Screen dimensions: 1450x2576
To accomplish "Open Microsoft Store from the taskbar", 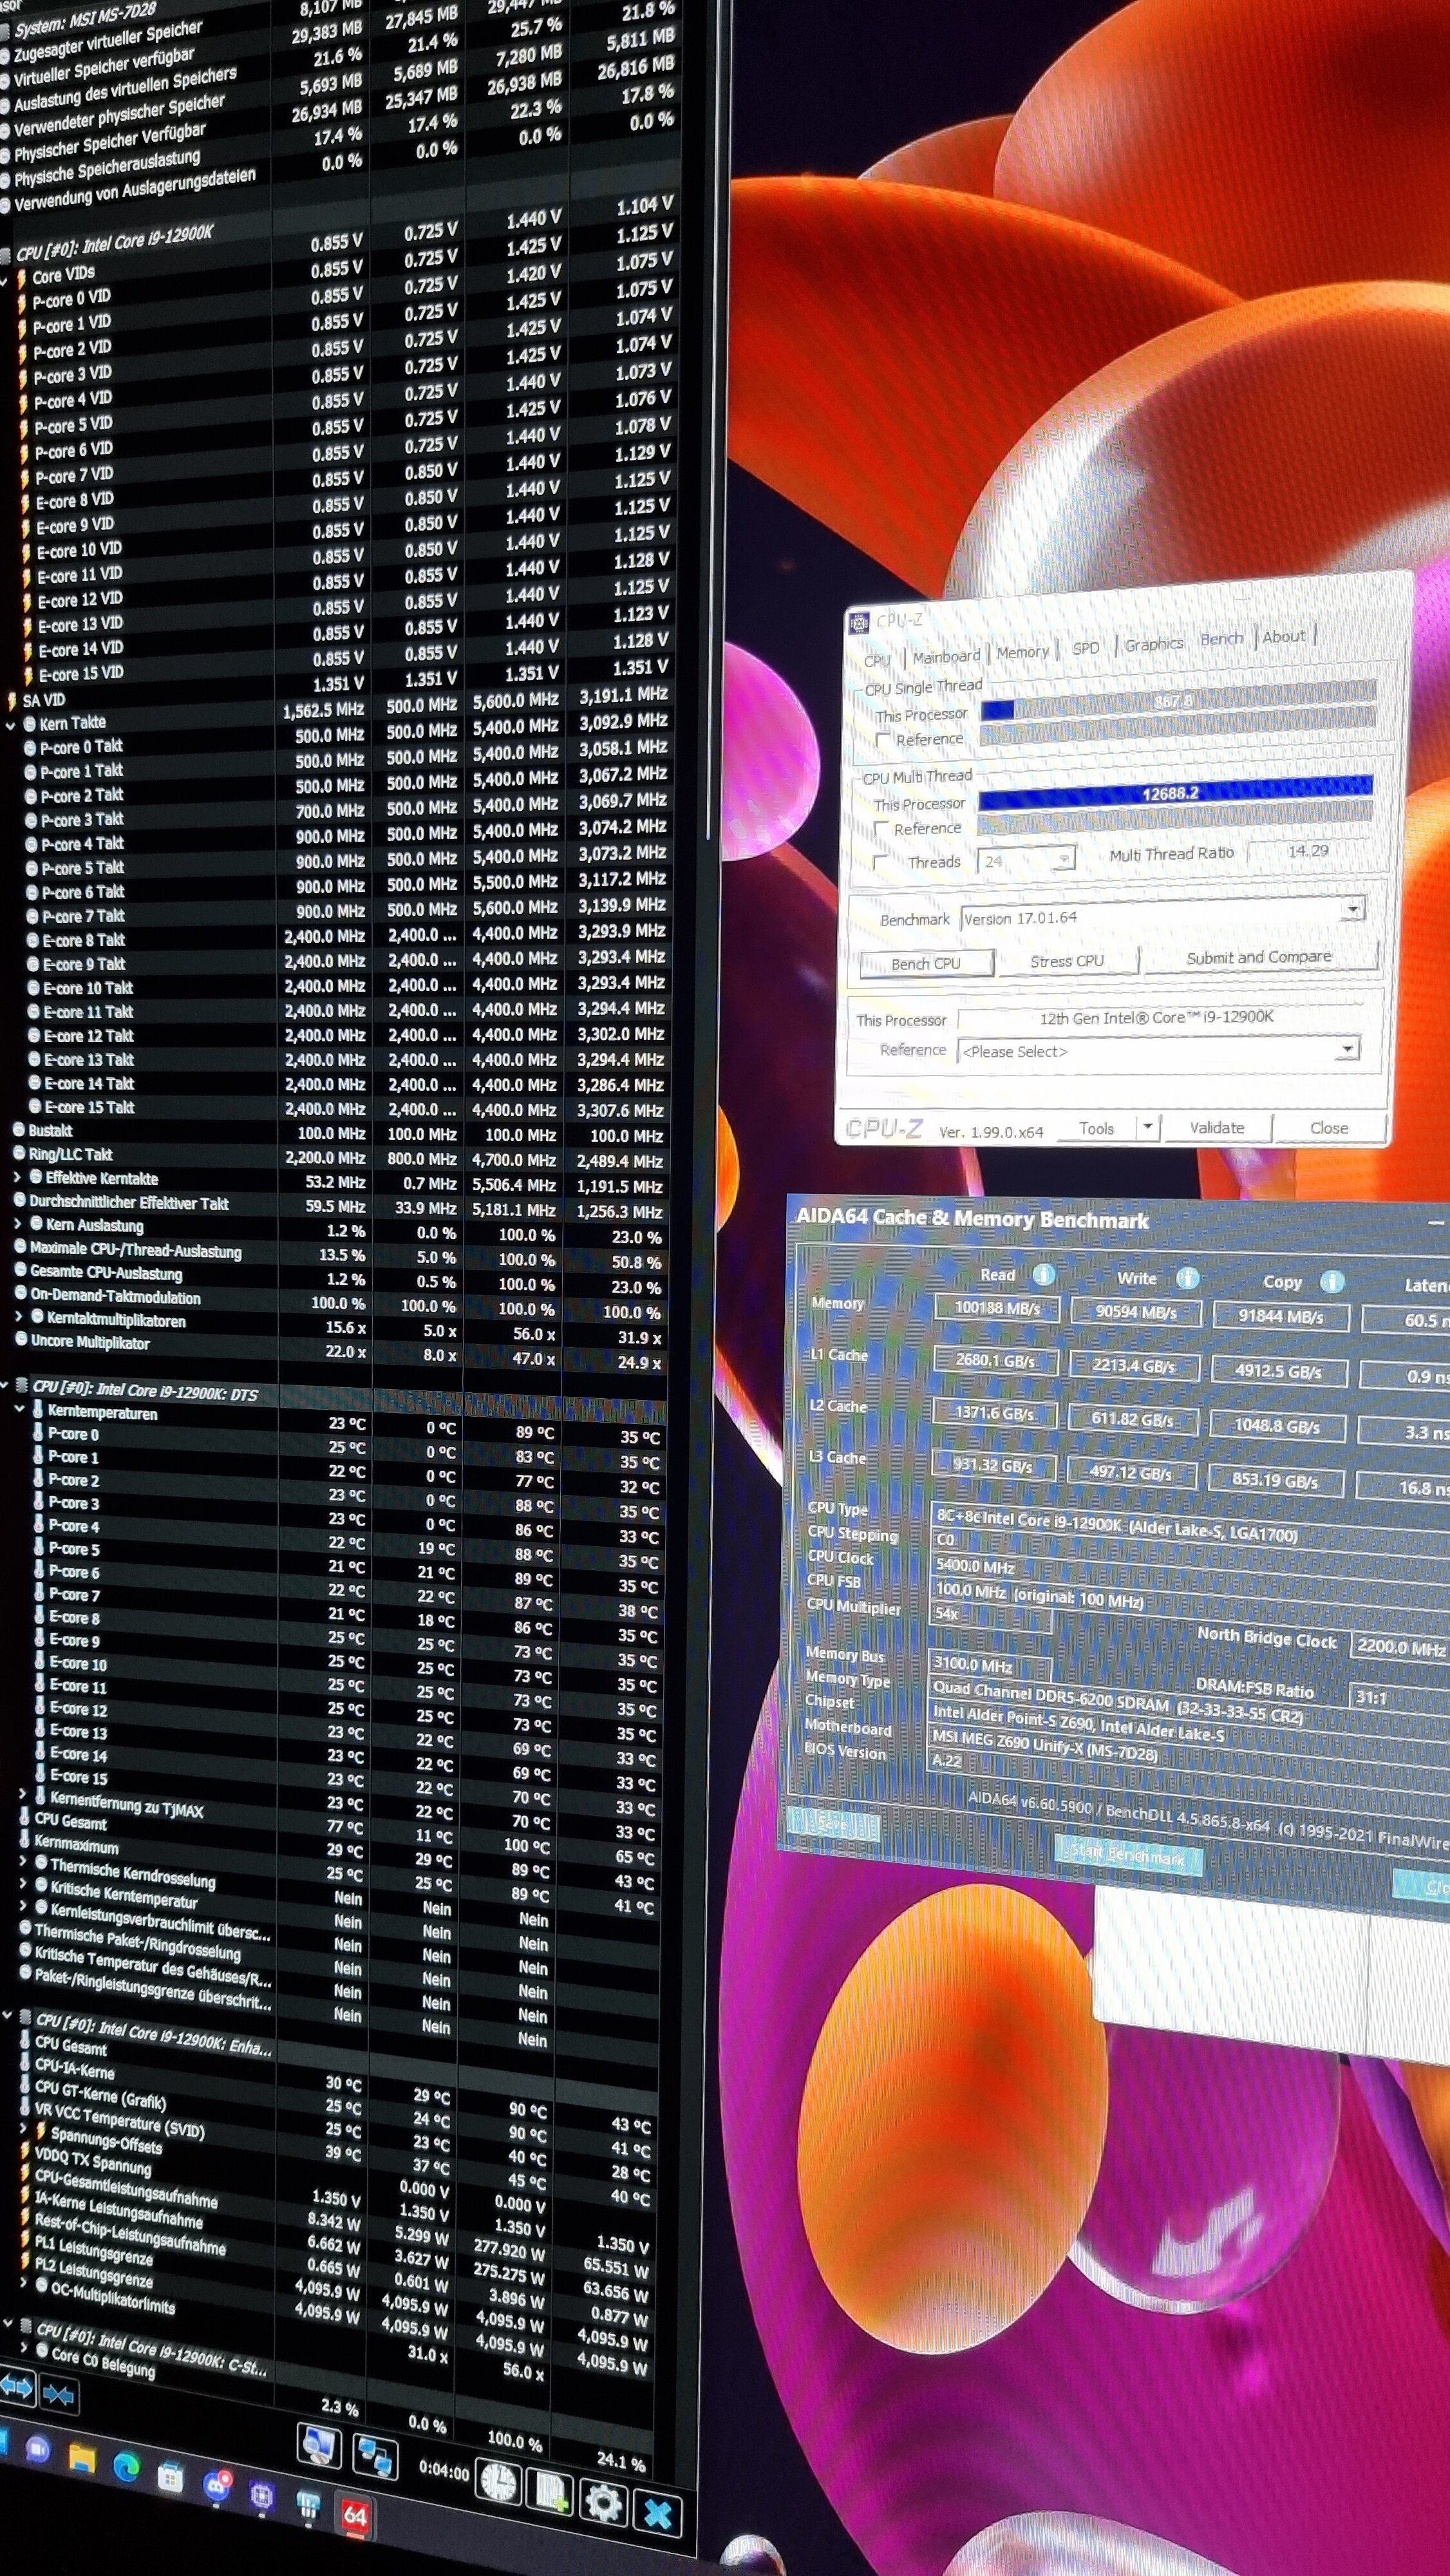I will tap(171, 2477).
